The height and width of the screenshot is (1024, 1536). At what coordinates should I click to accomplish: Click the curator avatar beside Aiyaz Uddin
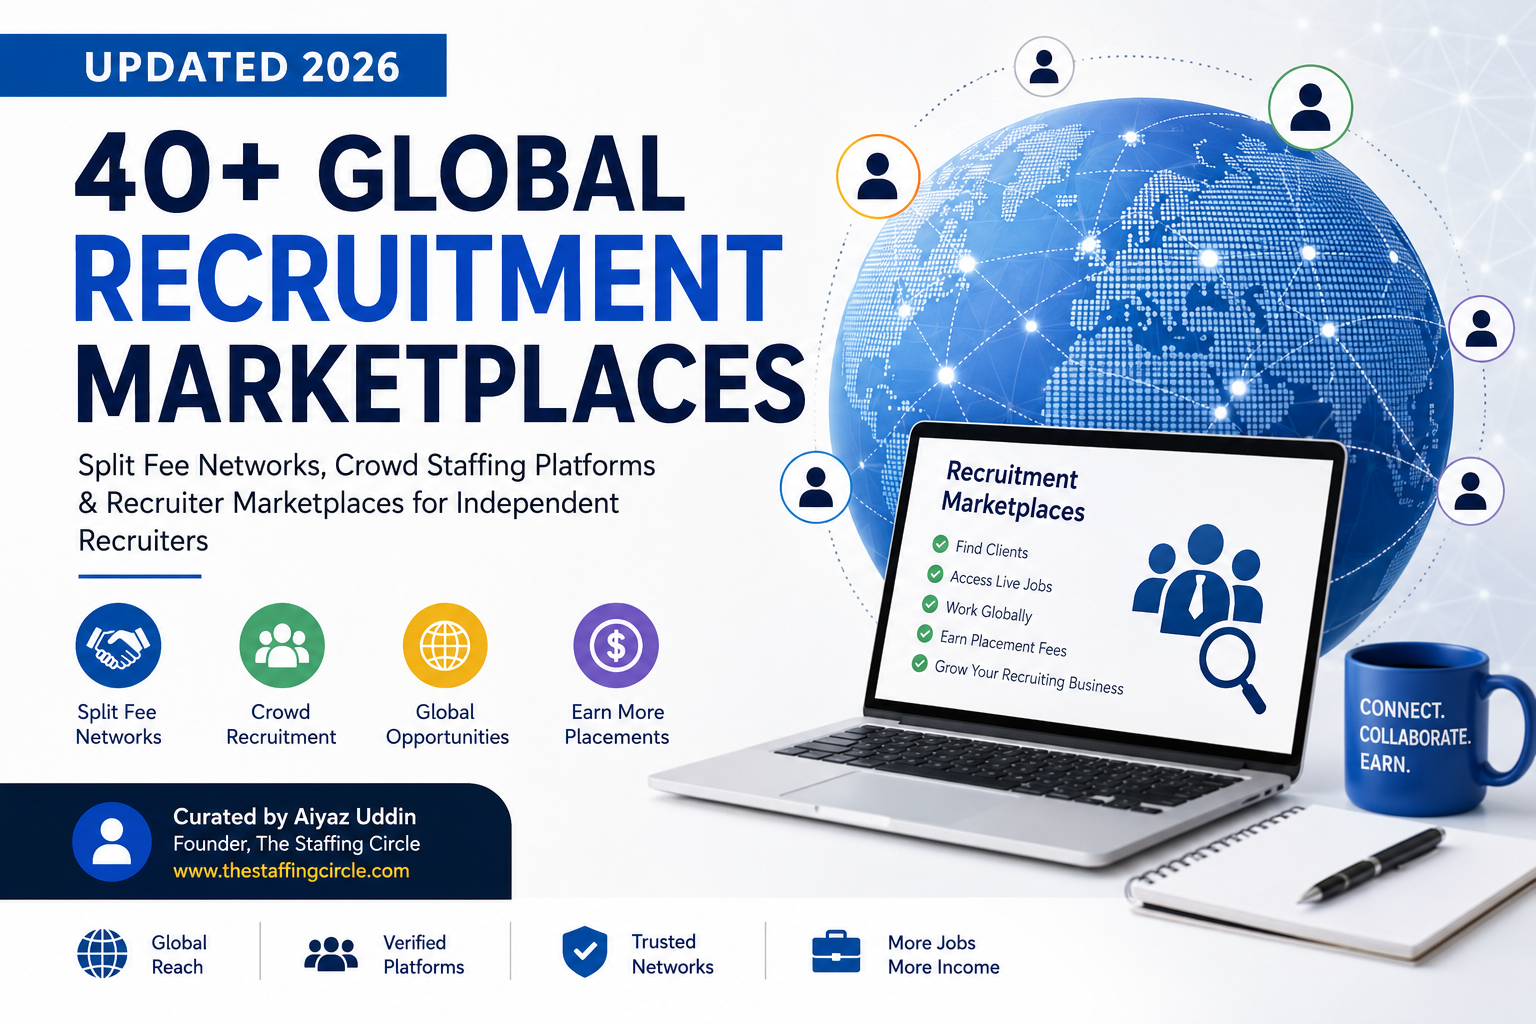[112, 842]
